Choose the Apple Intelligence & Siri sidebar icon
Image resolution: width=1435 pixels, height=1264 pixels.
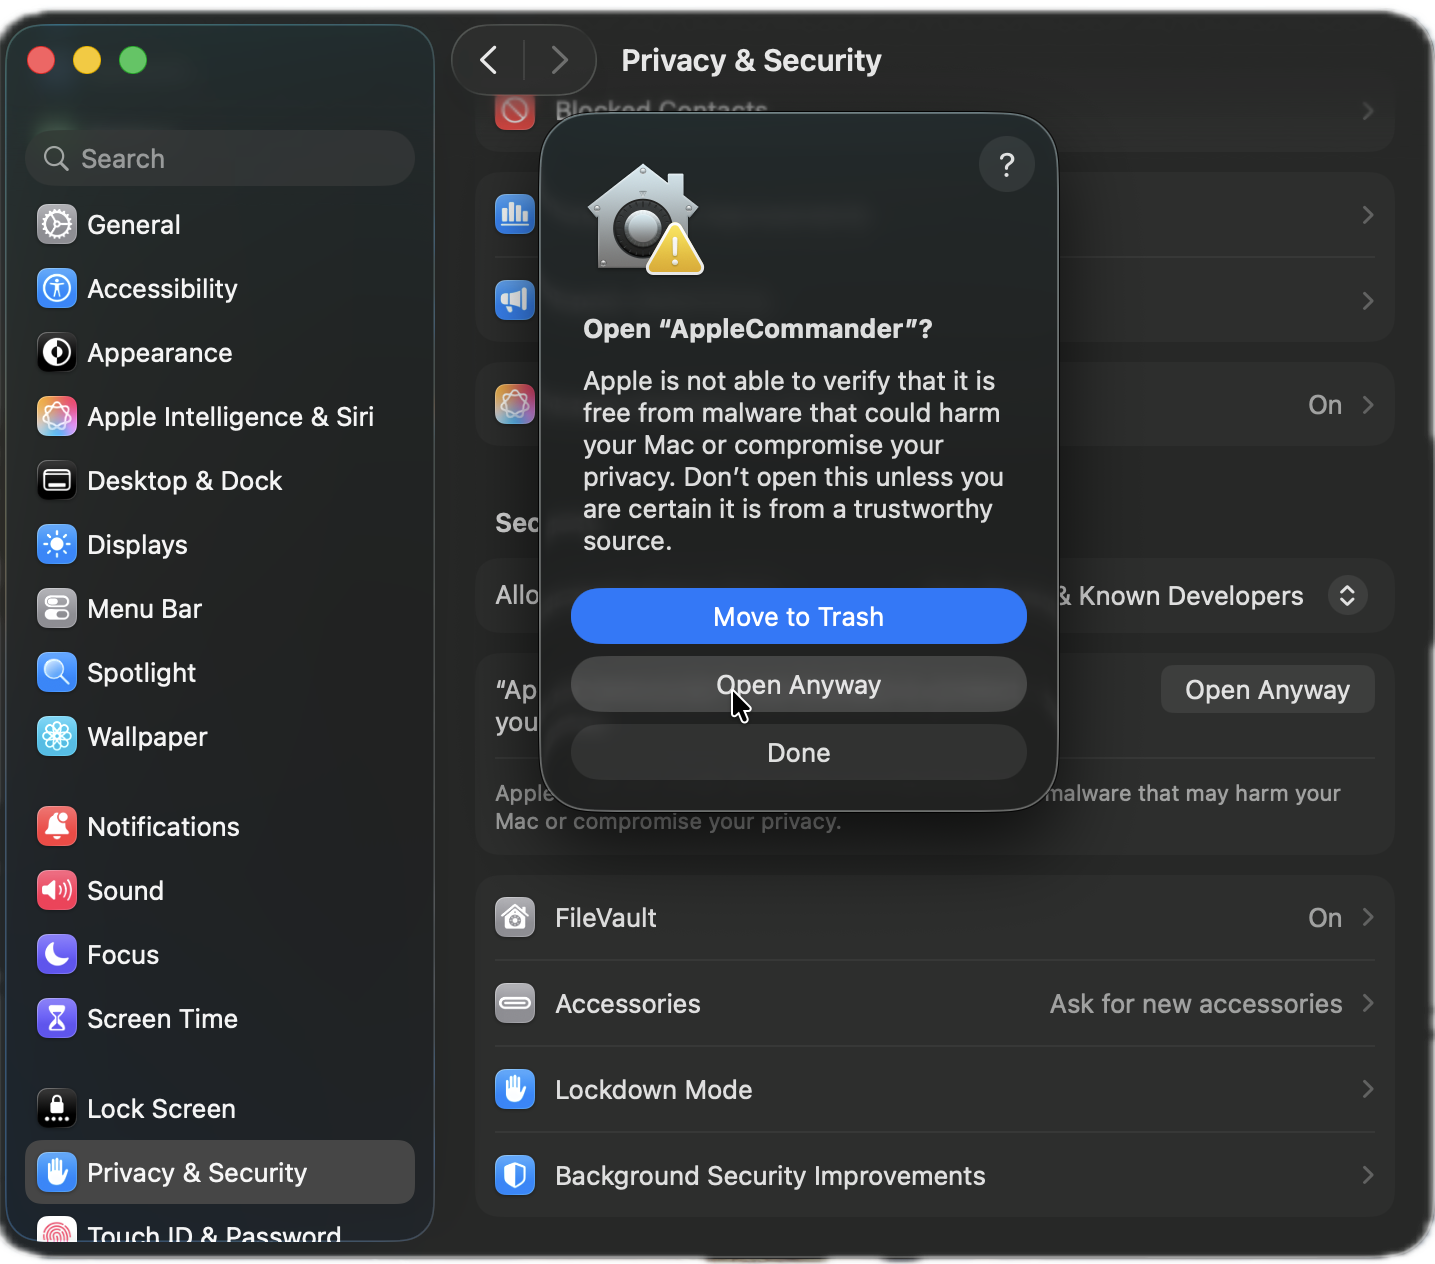(57, 416)
